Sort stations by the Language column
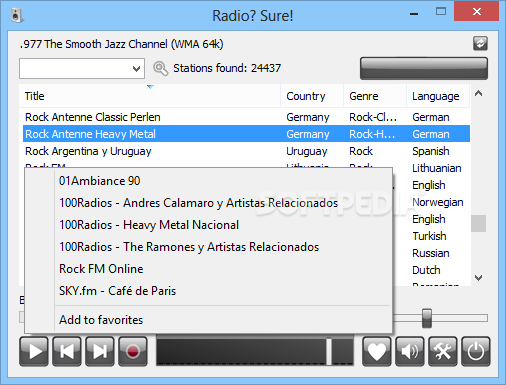 (438, 96)
